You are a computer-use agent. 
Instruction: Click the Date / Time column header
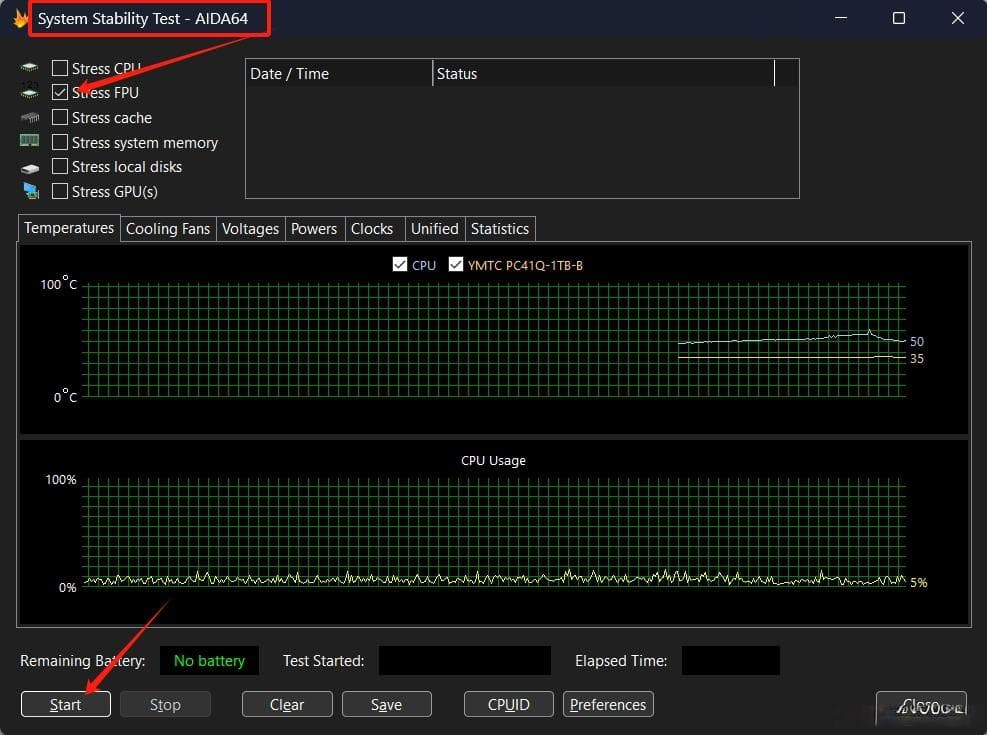tap(339, 74)
